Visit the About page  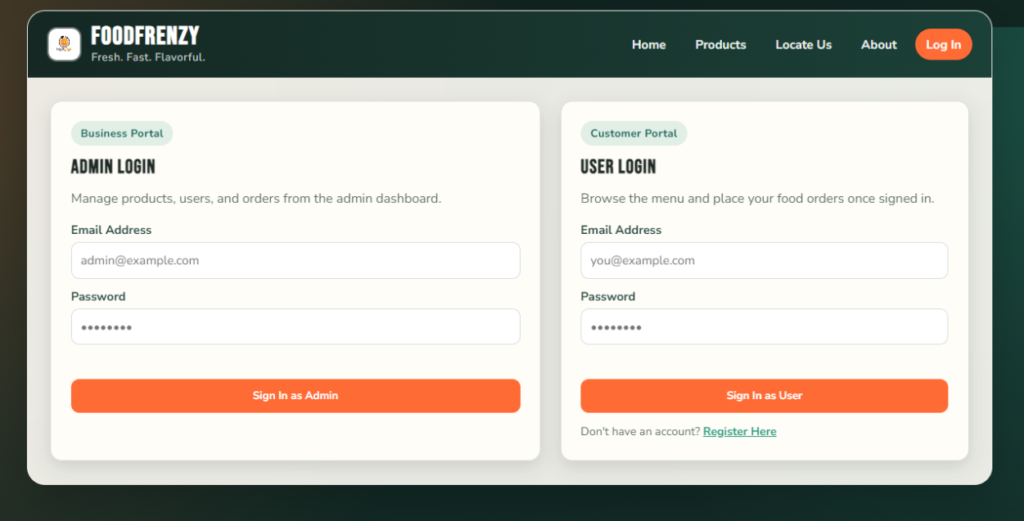[878, 44]
